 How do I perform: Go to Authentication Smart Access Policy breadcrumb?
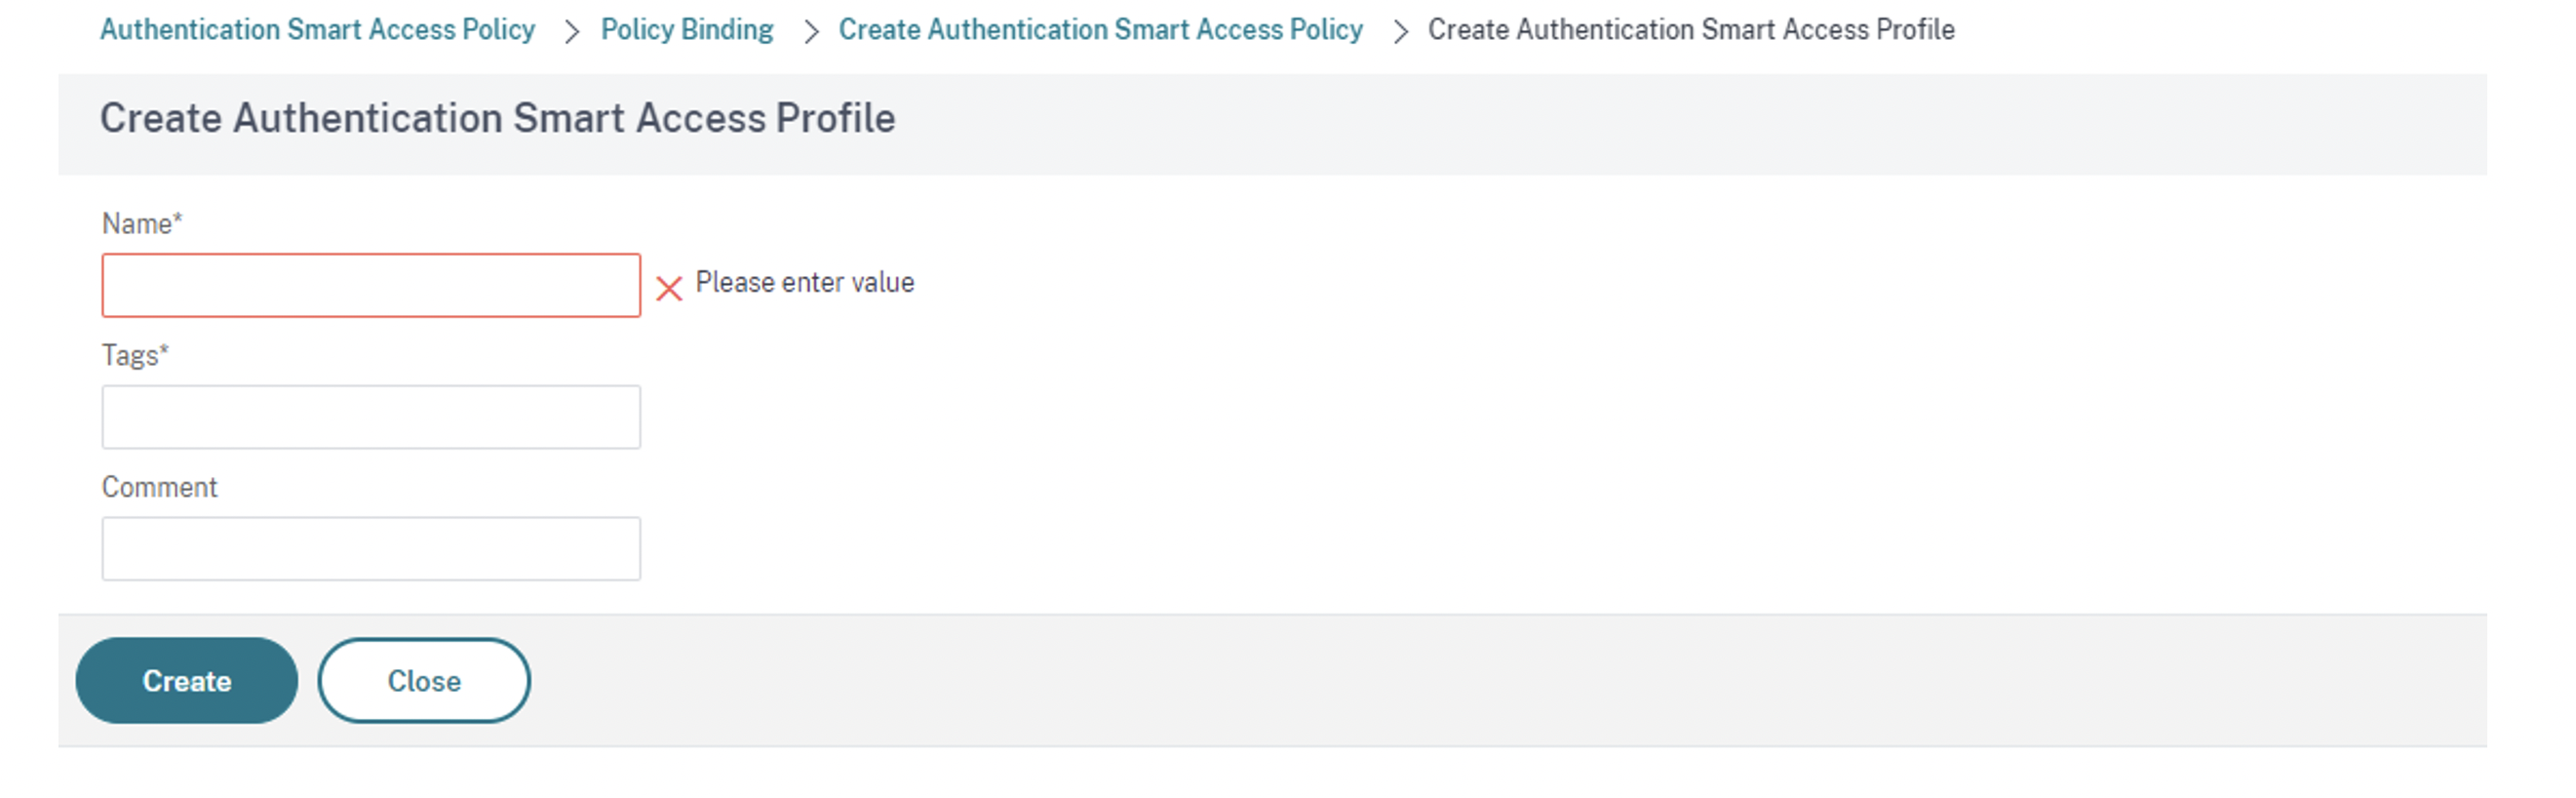pos(317,30)
